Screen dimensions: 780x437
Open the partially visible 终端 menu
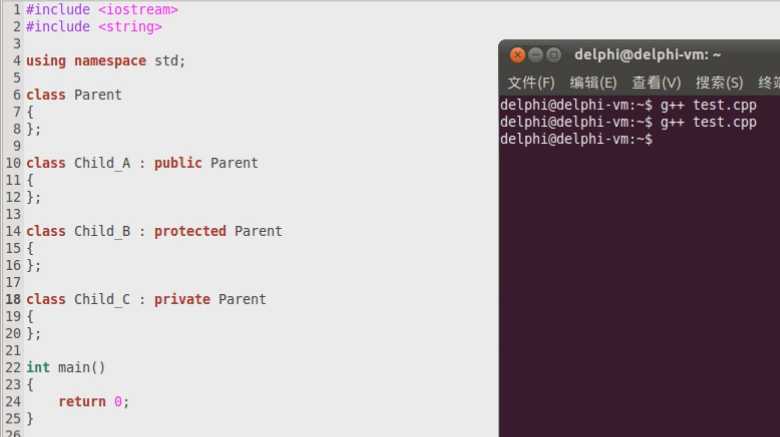[x=769, y=82]
